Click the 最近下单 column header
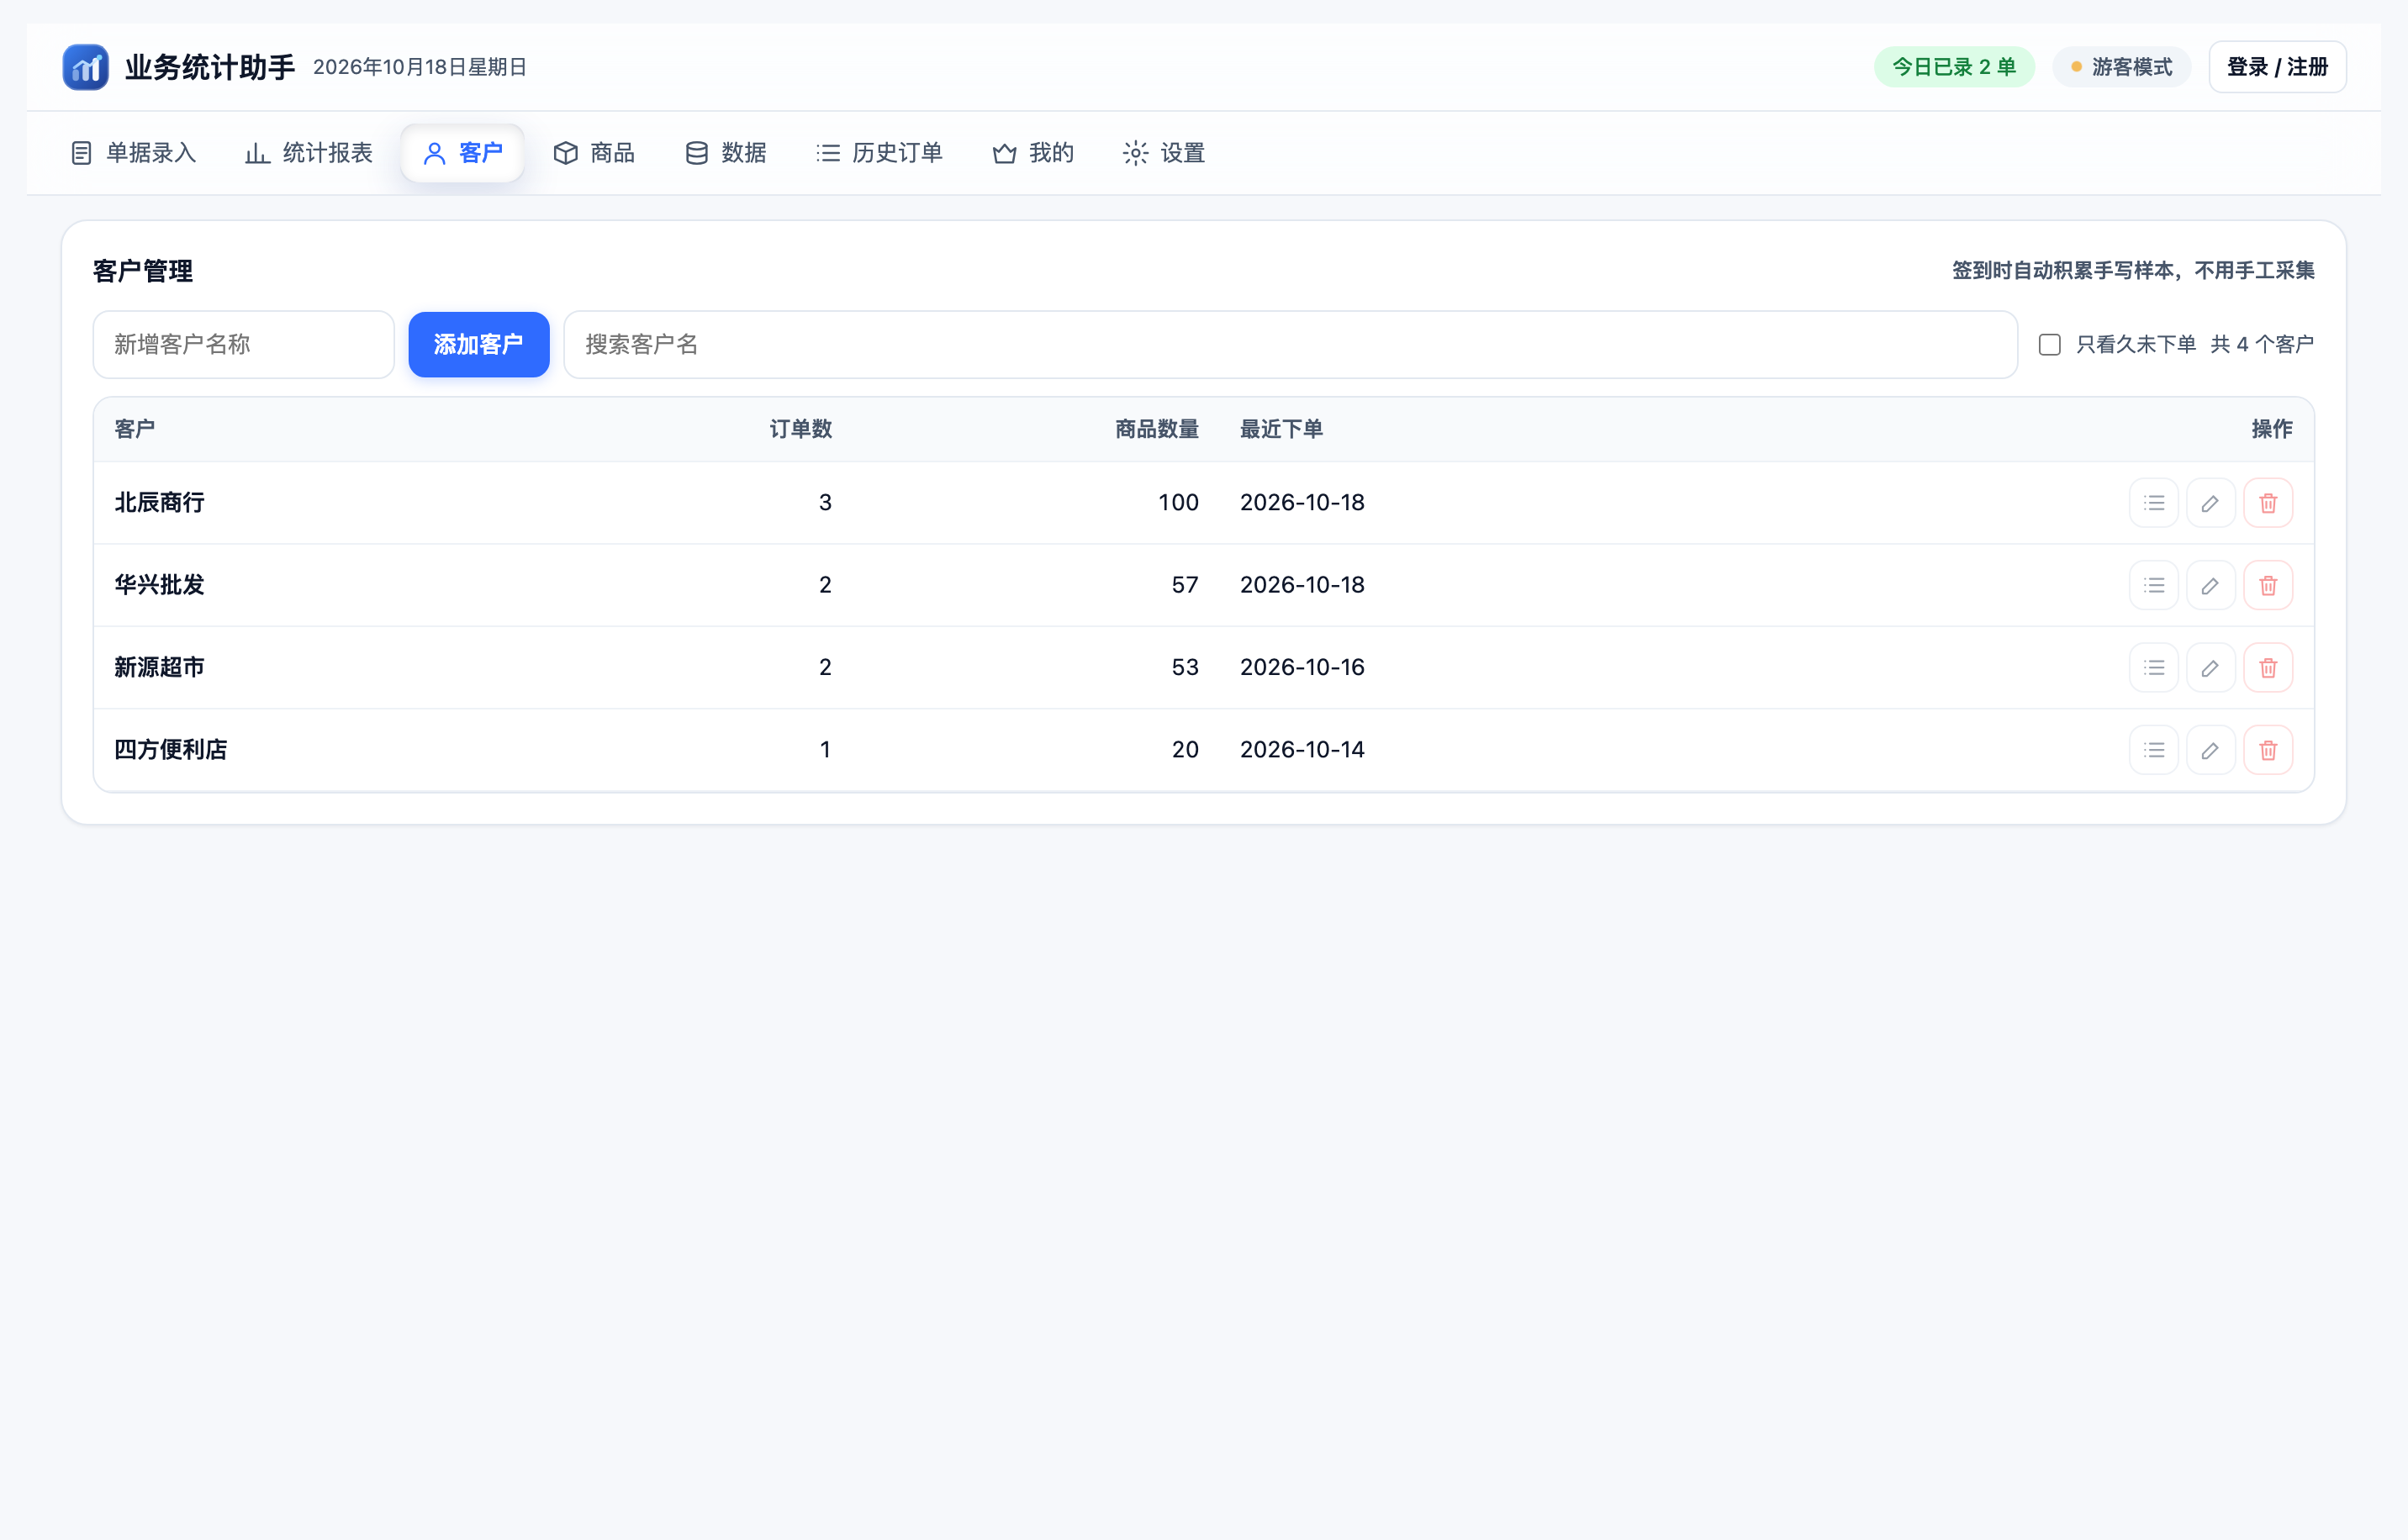 (x=1281, y=429)
